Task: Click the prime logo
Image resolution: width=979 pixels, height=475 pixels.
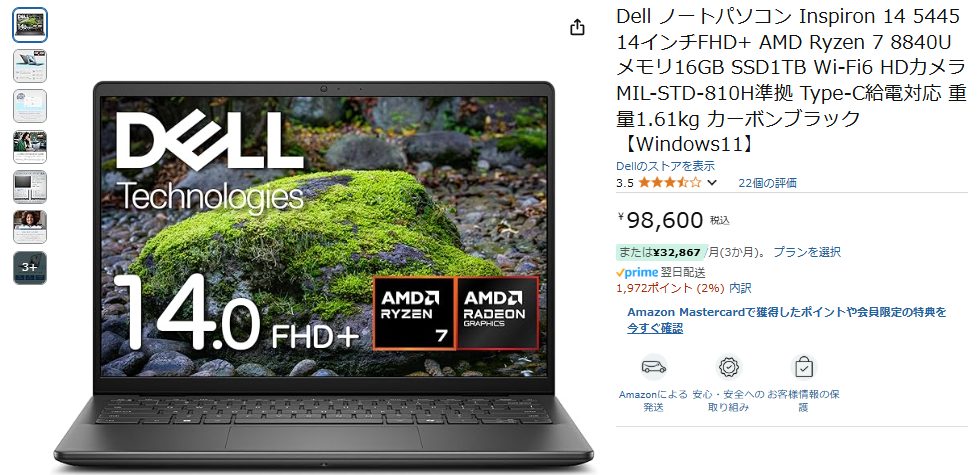Action: point(637,273)
